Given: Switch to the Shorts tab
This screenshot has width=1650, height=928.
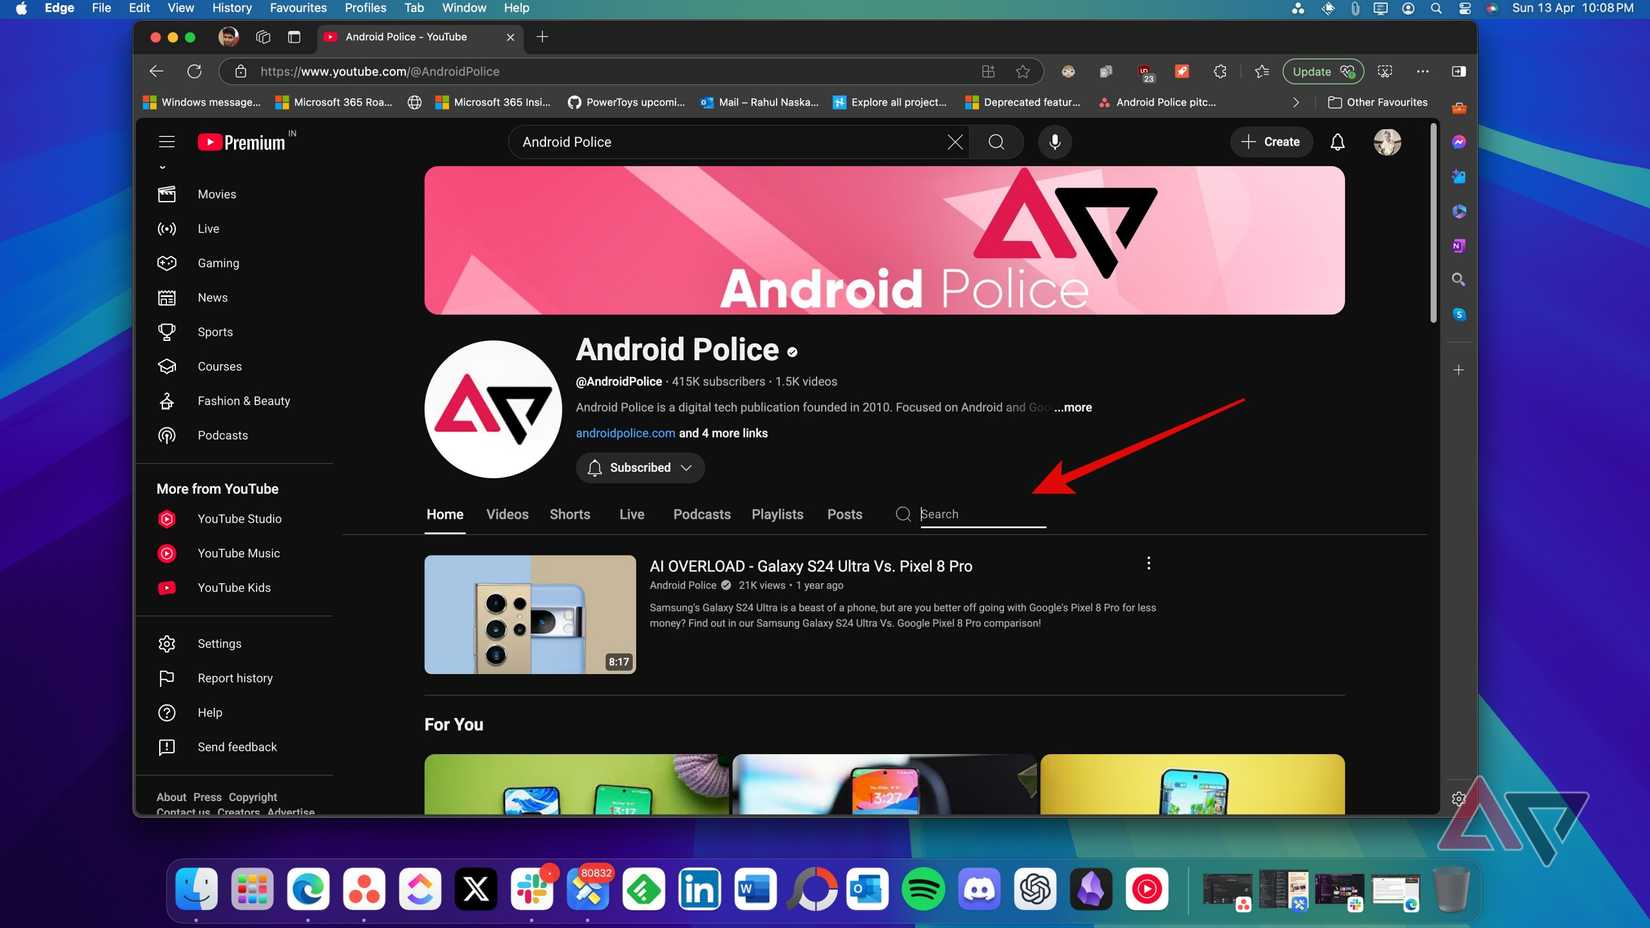Looking at the screenshot, I should (570, 514).
